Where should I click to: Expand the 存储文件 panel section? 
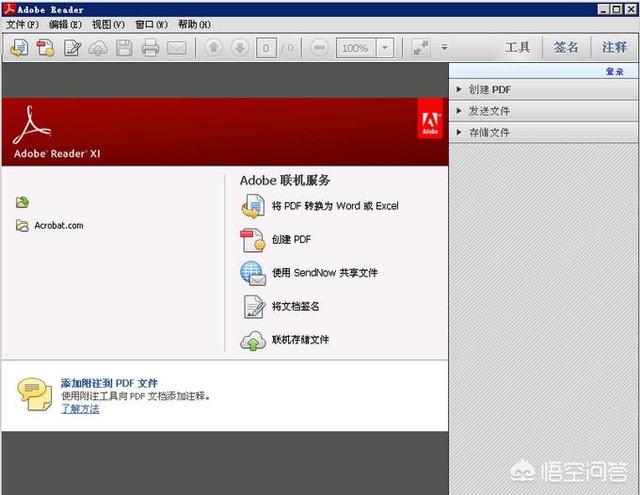coord(543,132)
